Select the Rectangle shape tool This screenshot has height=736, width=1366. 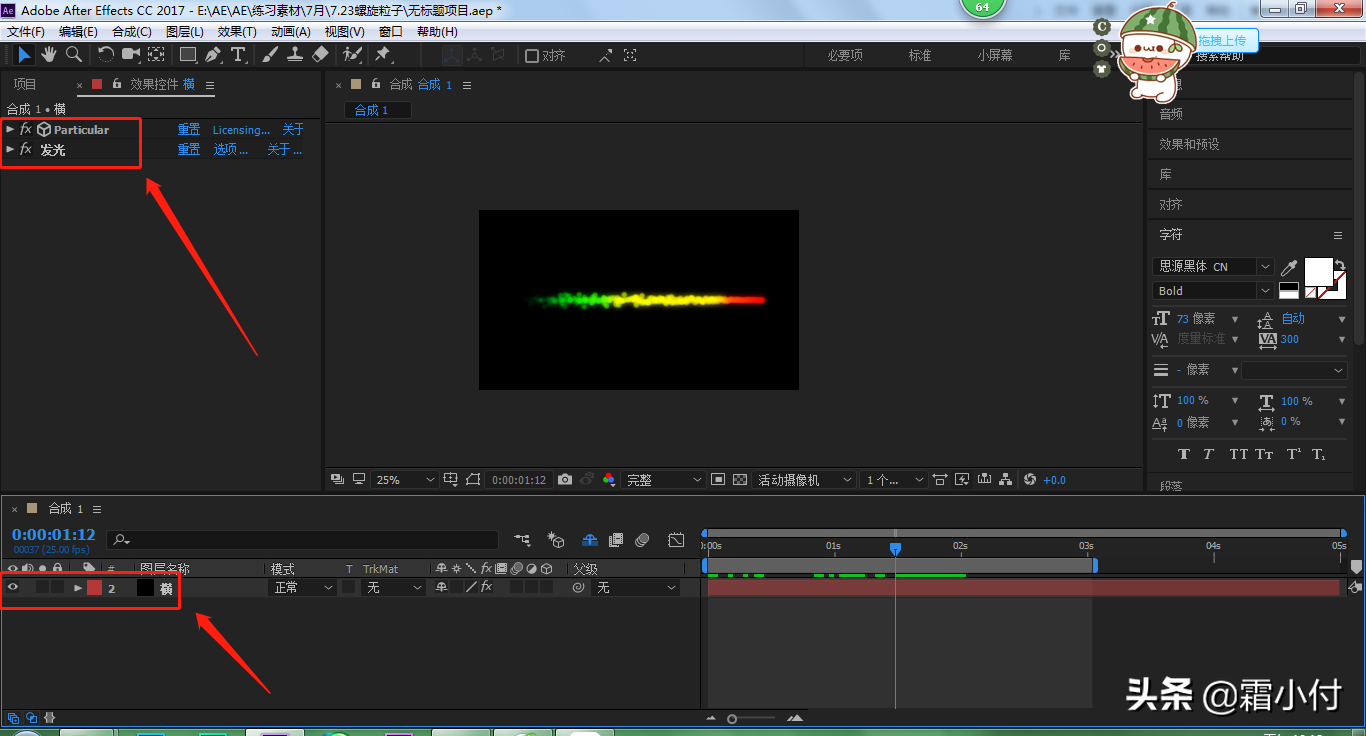[188, 54]
